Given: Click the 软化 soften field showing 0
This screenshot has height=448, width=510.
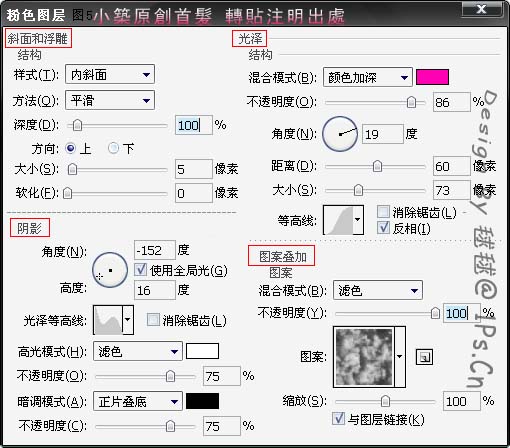Looking at the screenshot, I should point(194,193).
